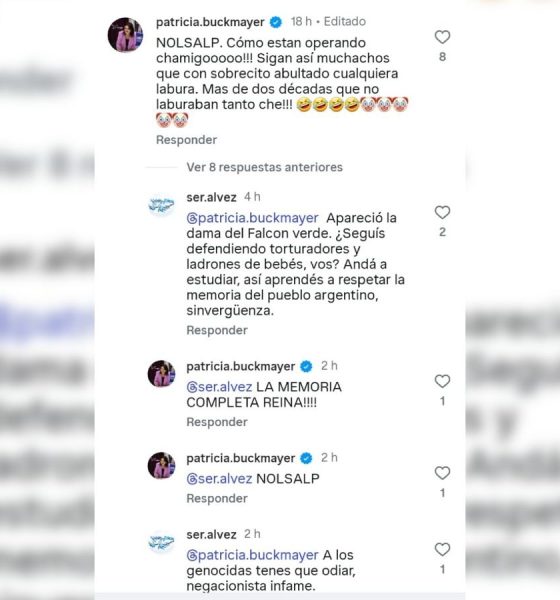
Task: Open @ser.alvez mention in NOLSALP reply
Action: 219,479
